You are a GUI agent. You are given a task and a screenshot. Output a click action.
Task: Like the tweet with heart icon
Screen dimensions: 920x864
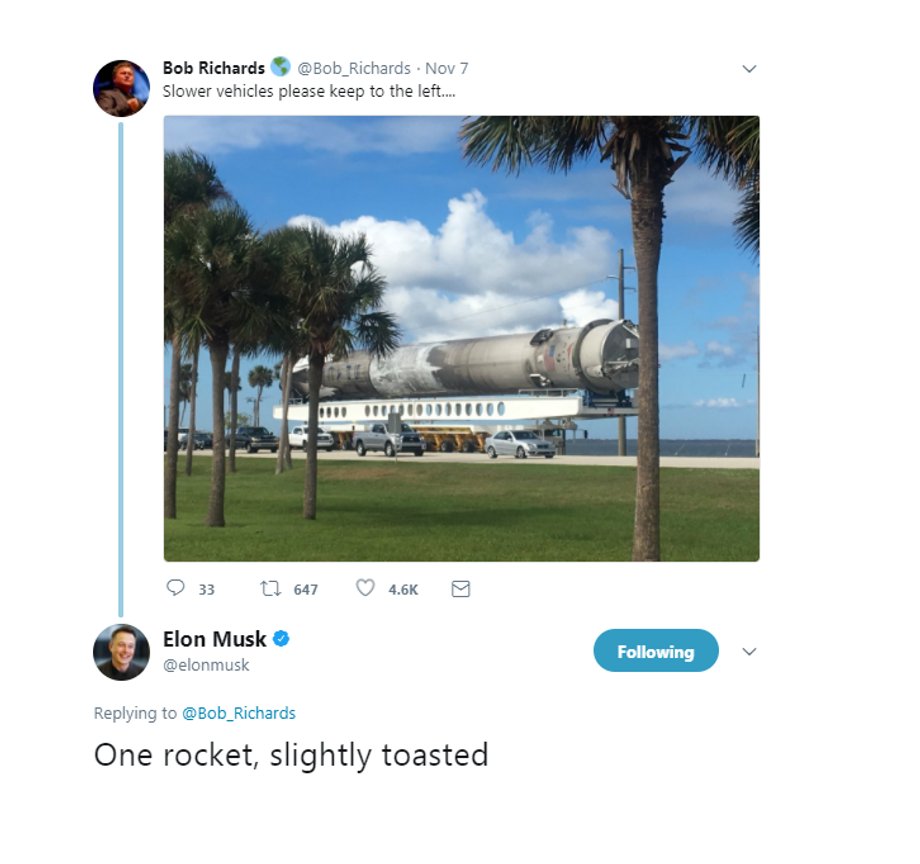365,588
